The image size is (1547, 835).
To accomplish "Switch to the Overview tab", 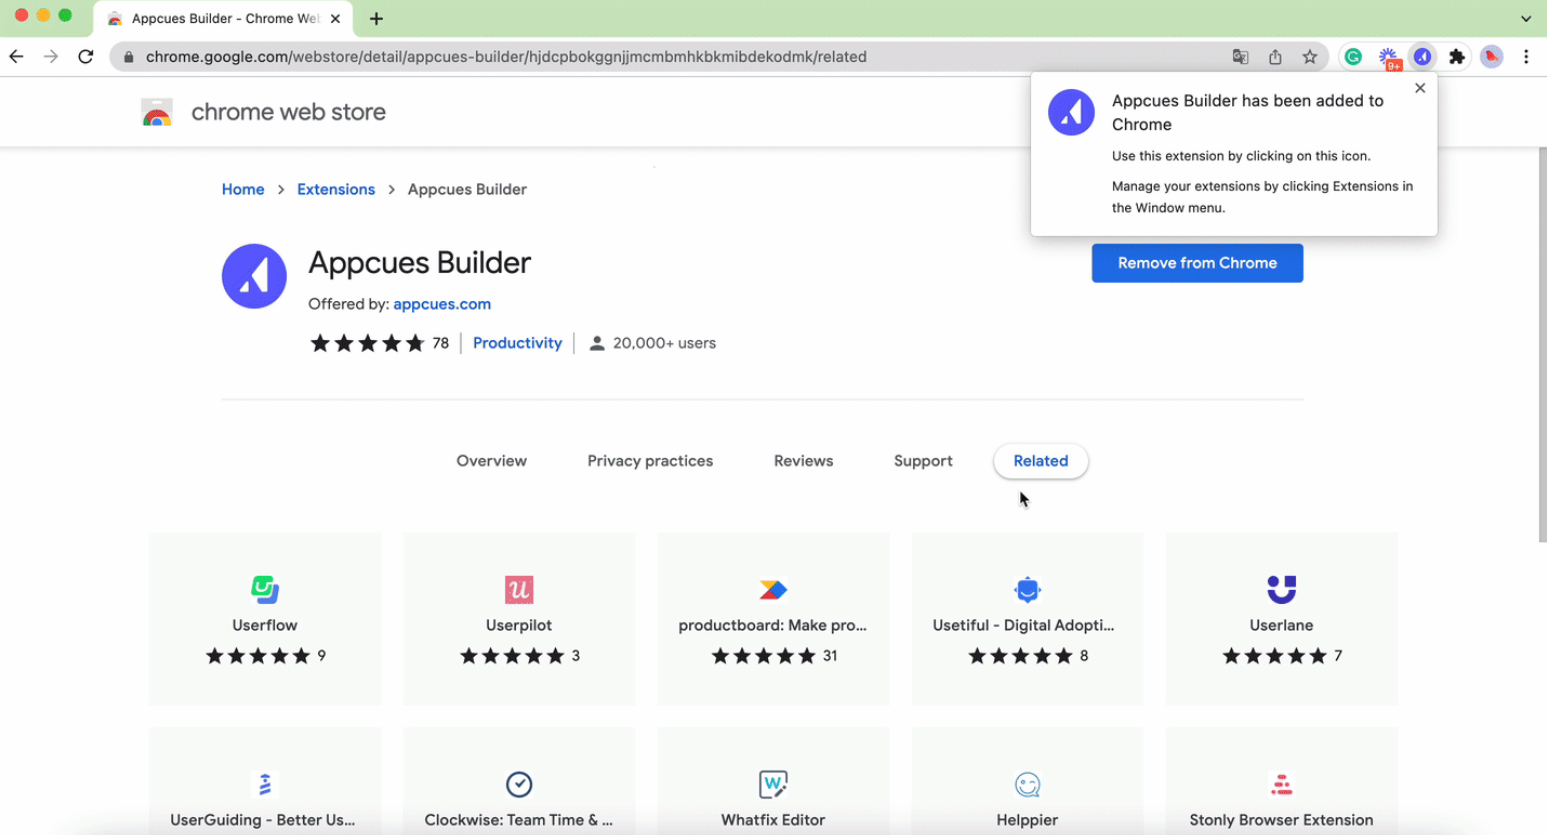I will click(491, 461).
